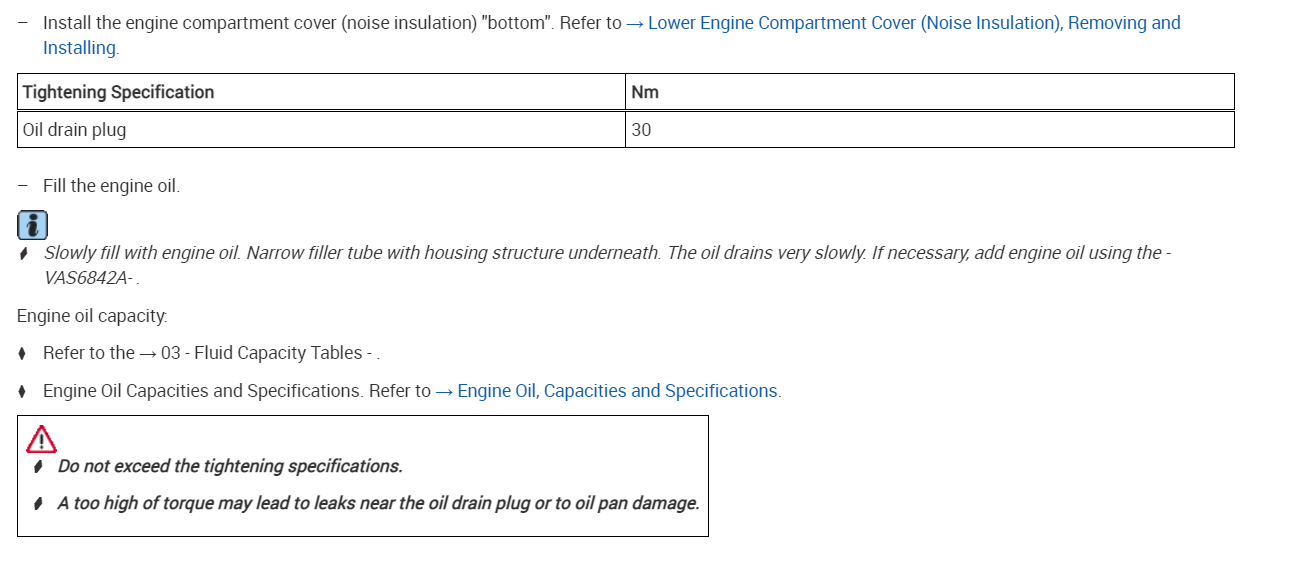Click the blue info note icon

pyautogui.click(x=32, y=225)
